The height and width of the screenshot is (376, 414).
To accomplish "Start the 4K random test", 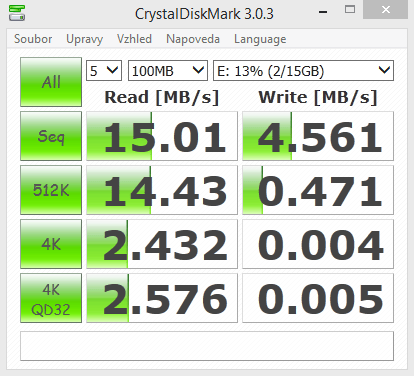I will click(x=51, y=244).
